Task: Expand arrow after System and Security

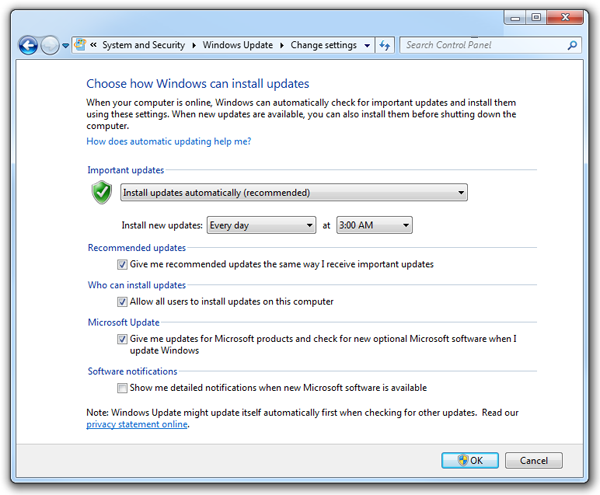Action: point(194,46)
